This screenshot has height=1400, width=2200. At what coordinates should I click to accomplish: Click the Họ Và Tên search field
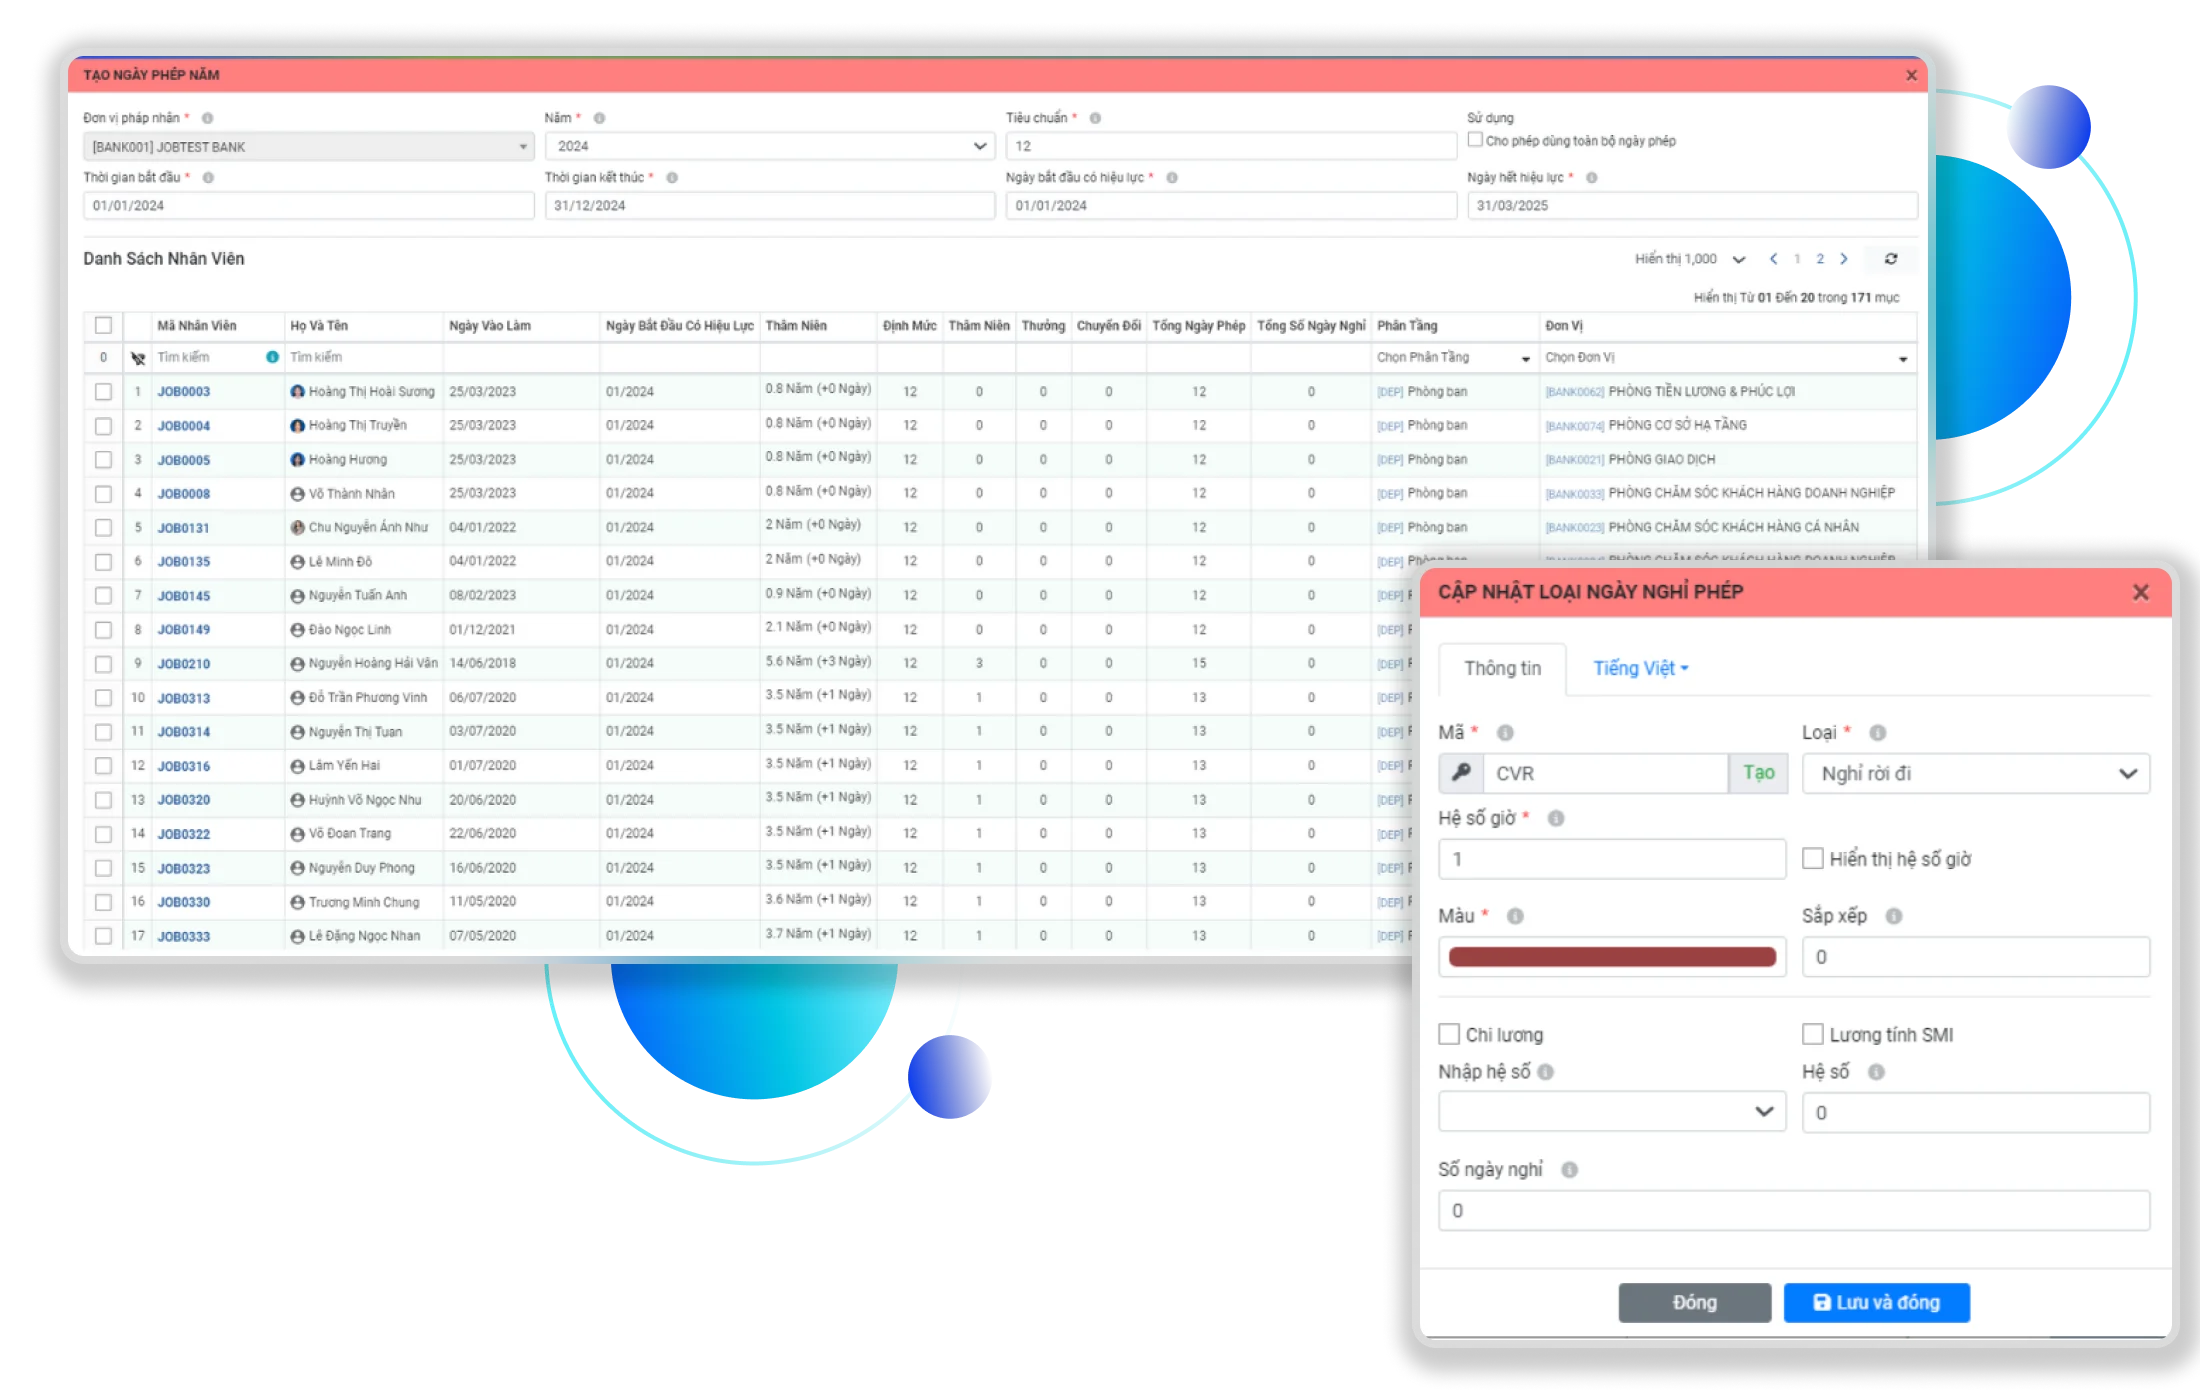364,358
